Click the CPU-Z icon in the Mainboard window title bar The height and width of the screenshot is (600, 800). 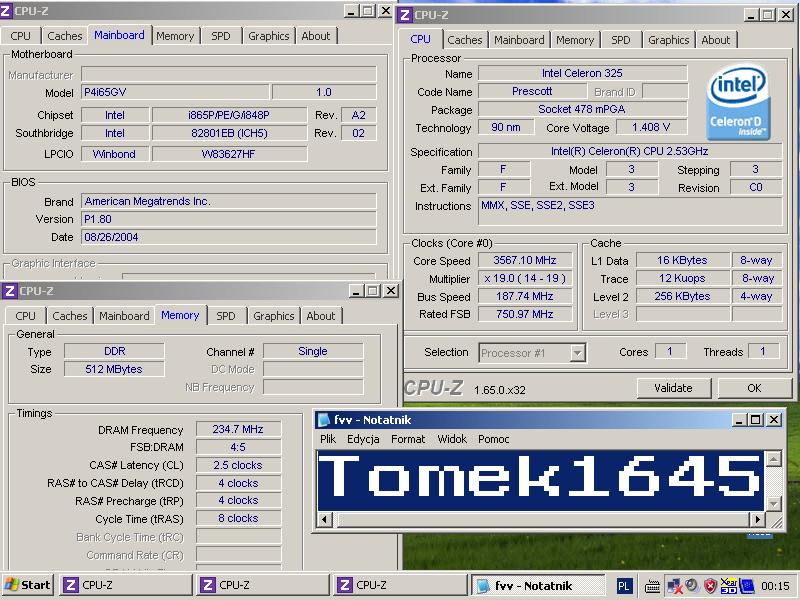(6, 11)
